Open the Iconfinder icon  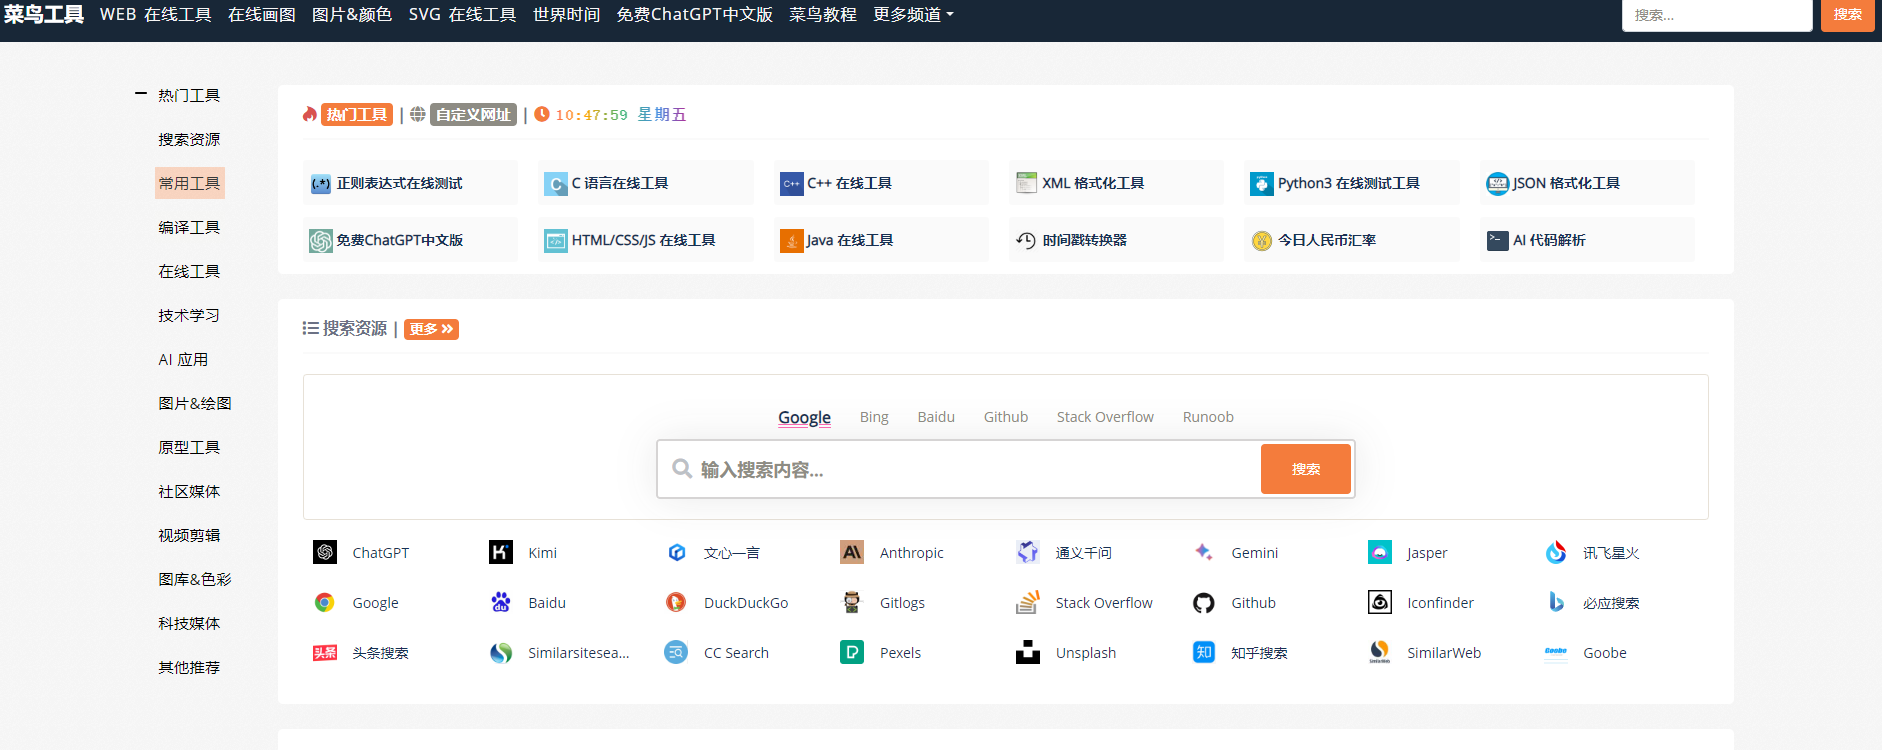point(1380,602)
